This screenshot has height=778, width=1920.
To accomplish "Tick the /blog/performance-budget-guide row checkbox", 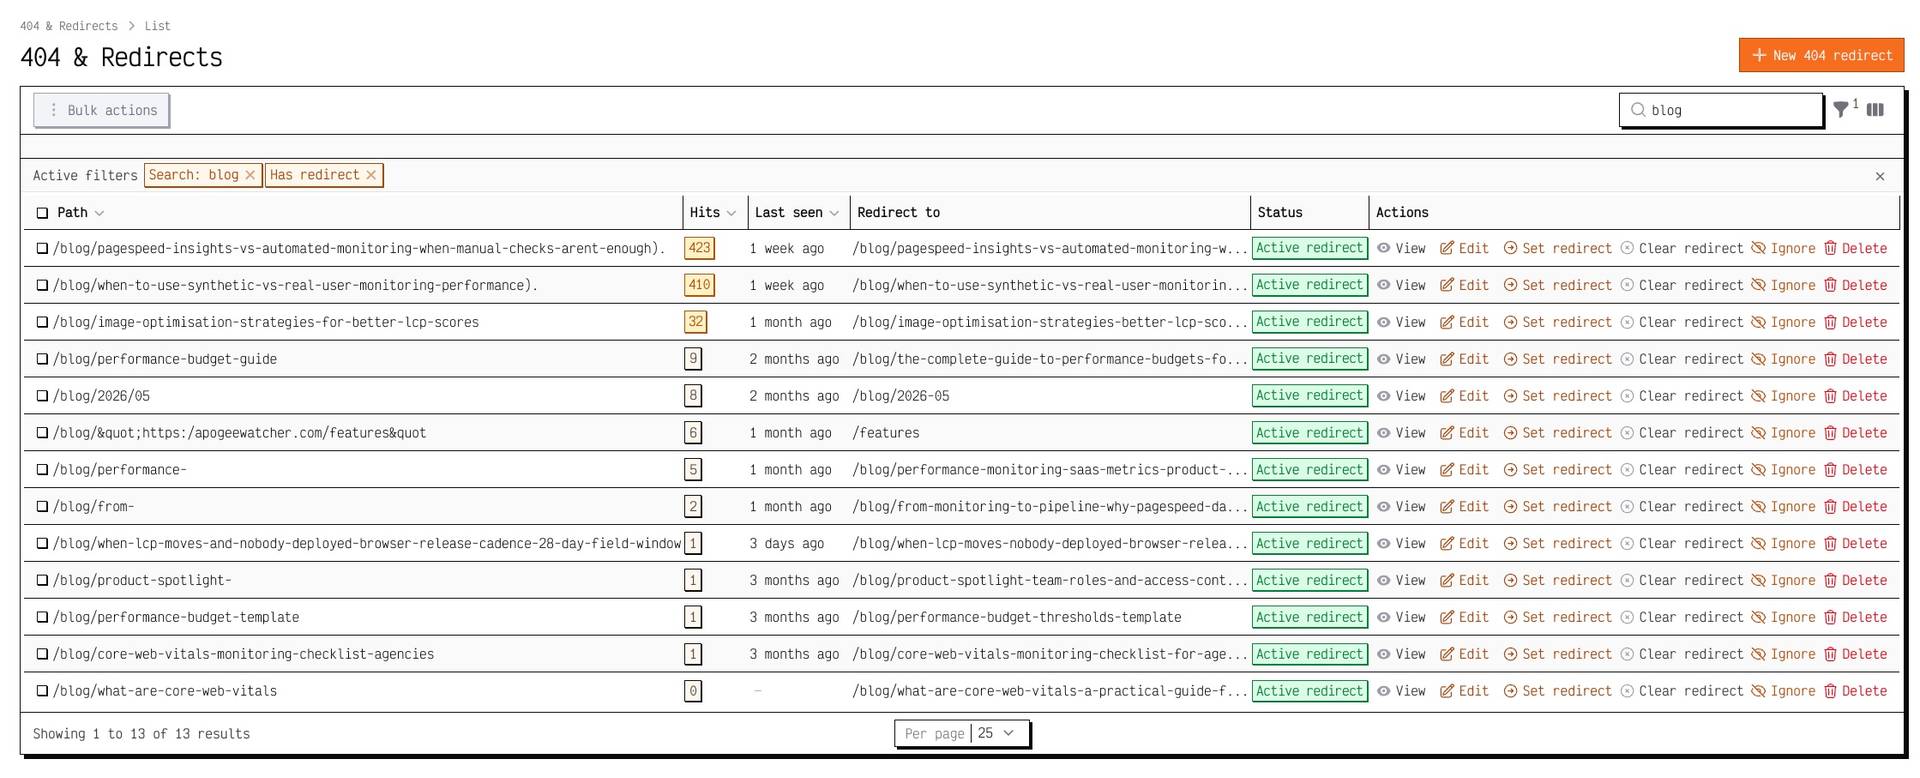I will tap(42, 360).
